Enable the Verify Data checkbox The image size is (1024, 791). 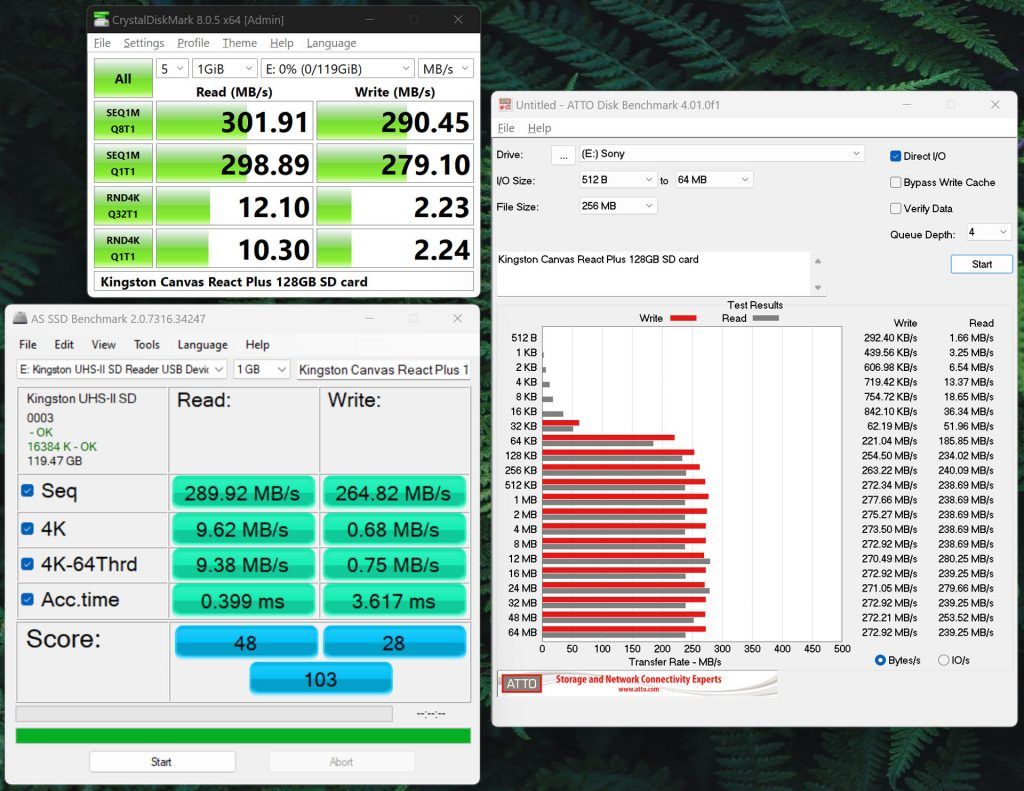click(x=895, y=208)
